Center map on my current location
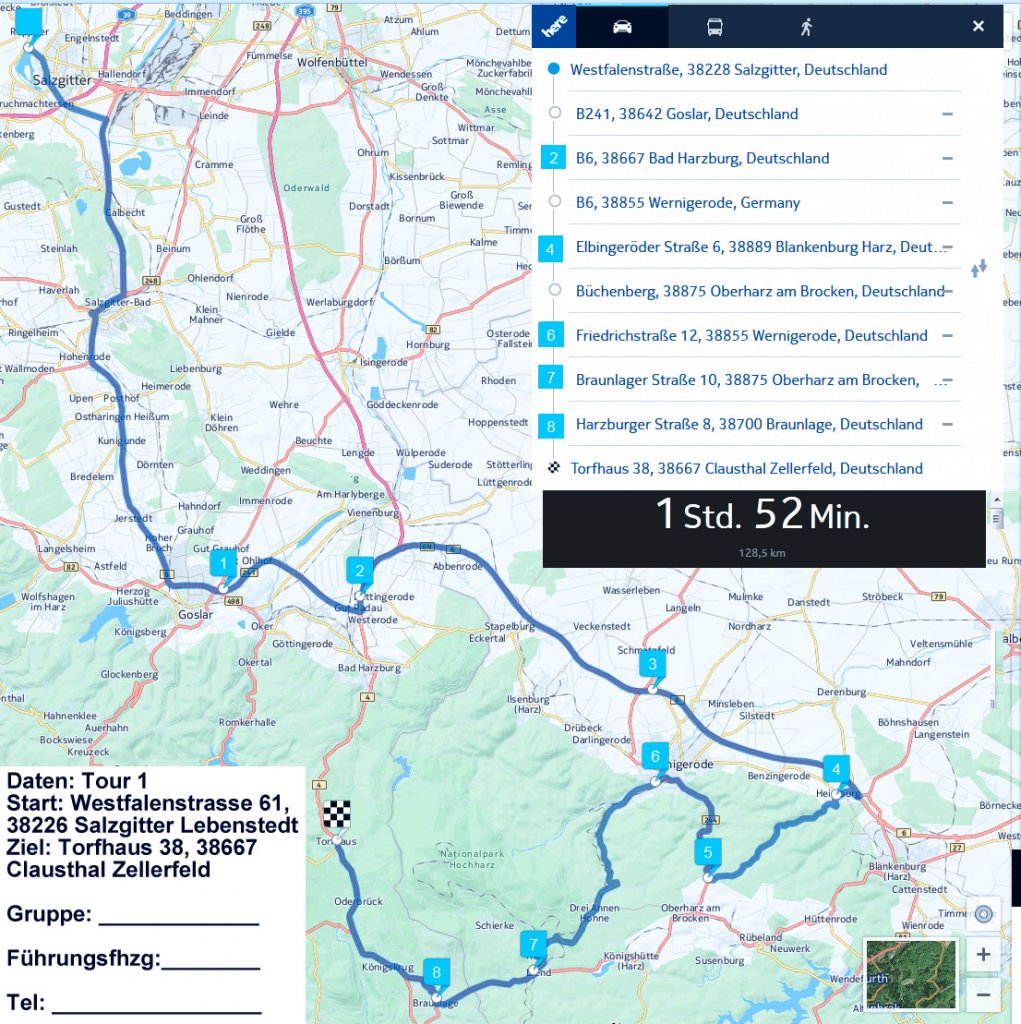The height and width of the screenshot is (1024, 1021). click(x=983, y=914)
